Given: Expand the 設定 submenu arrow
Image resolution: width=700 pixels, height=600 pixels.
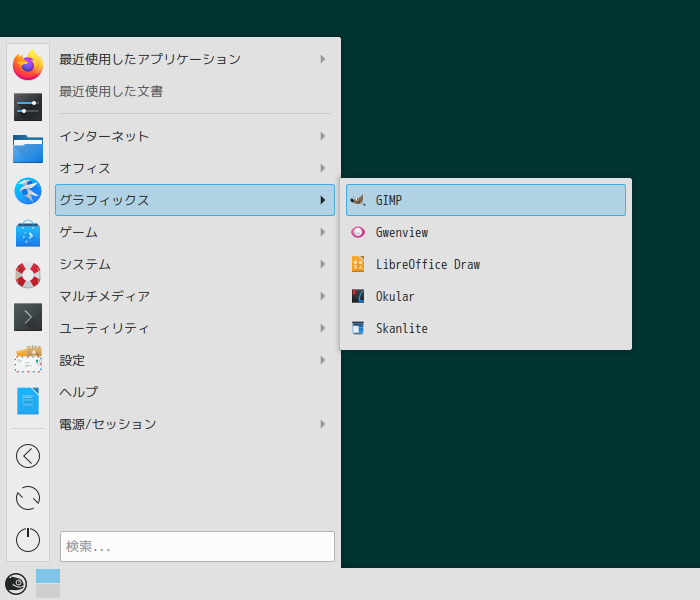Looking at the screenshot, I should click(x=323, y=360).
